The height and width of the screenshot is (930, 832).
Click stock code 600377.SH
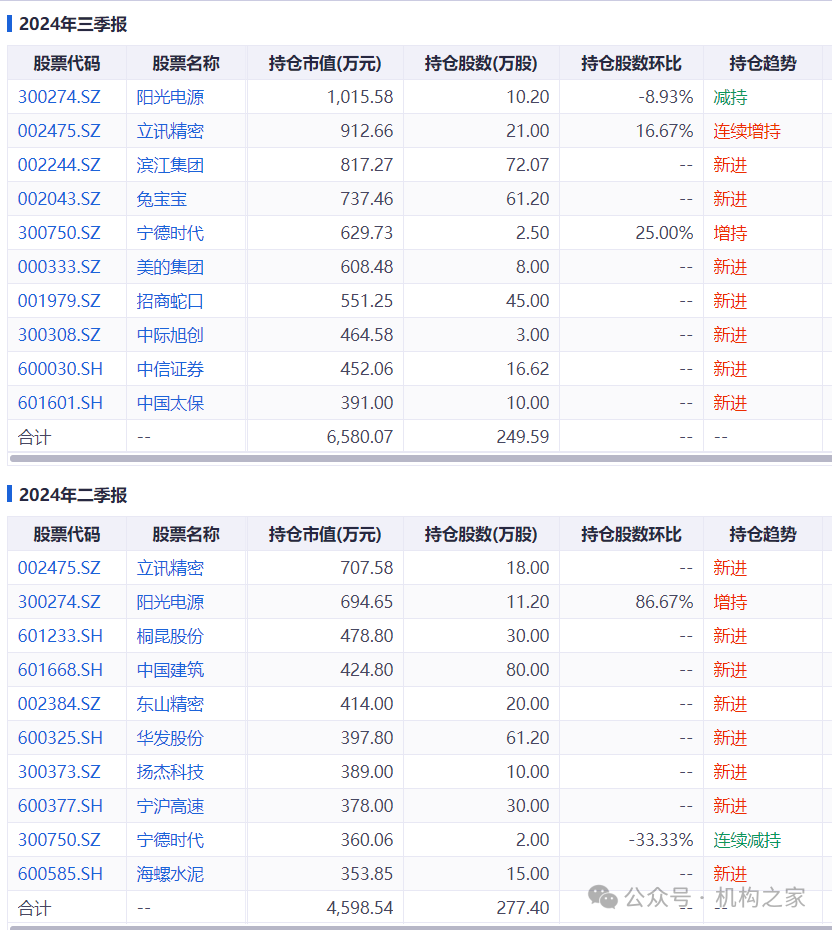60,806
